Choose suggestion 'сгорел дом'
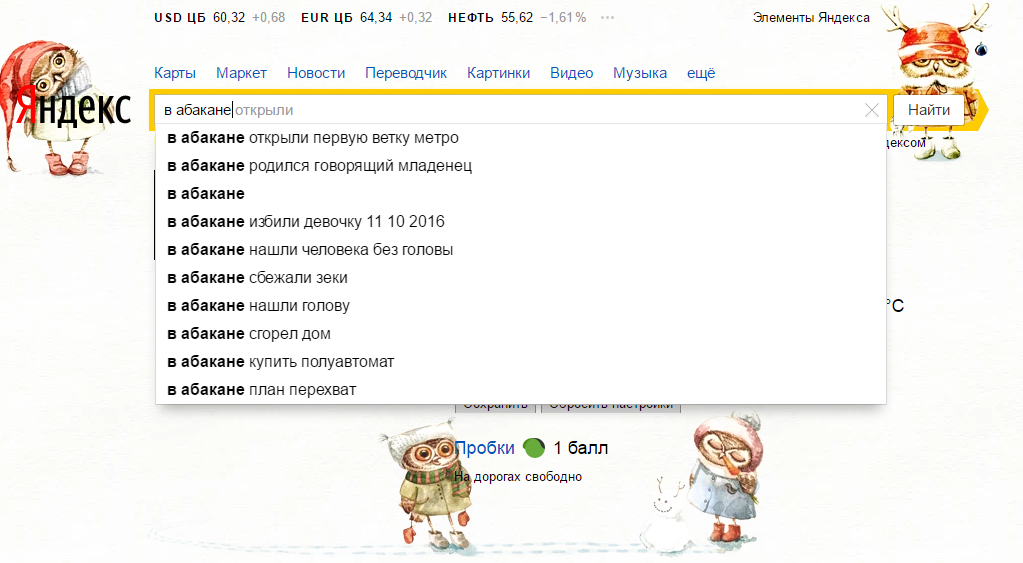The image size is (1023, 563). (x=521, y=334)
